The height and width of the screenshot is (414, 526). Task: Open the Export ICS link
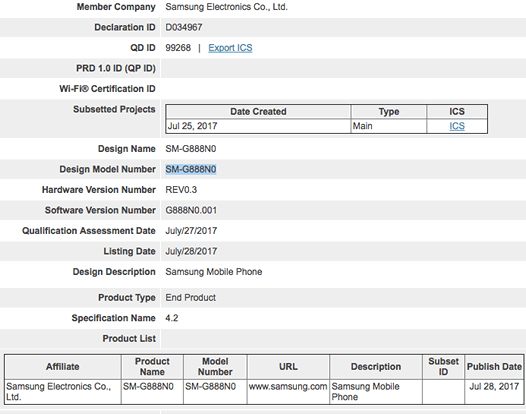point(230,48)
